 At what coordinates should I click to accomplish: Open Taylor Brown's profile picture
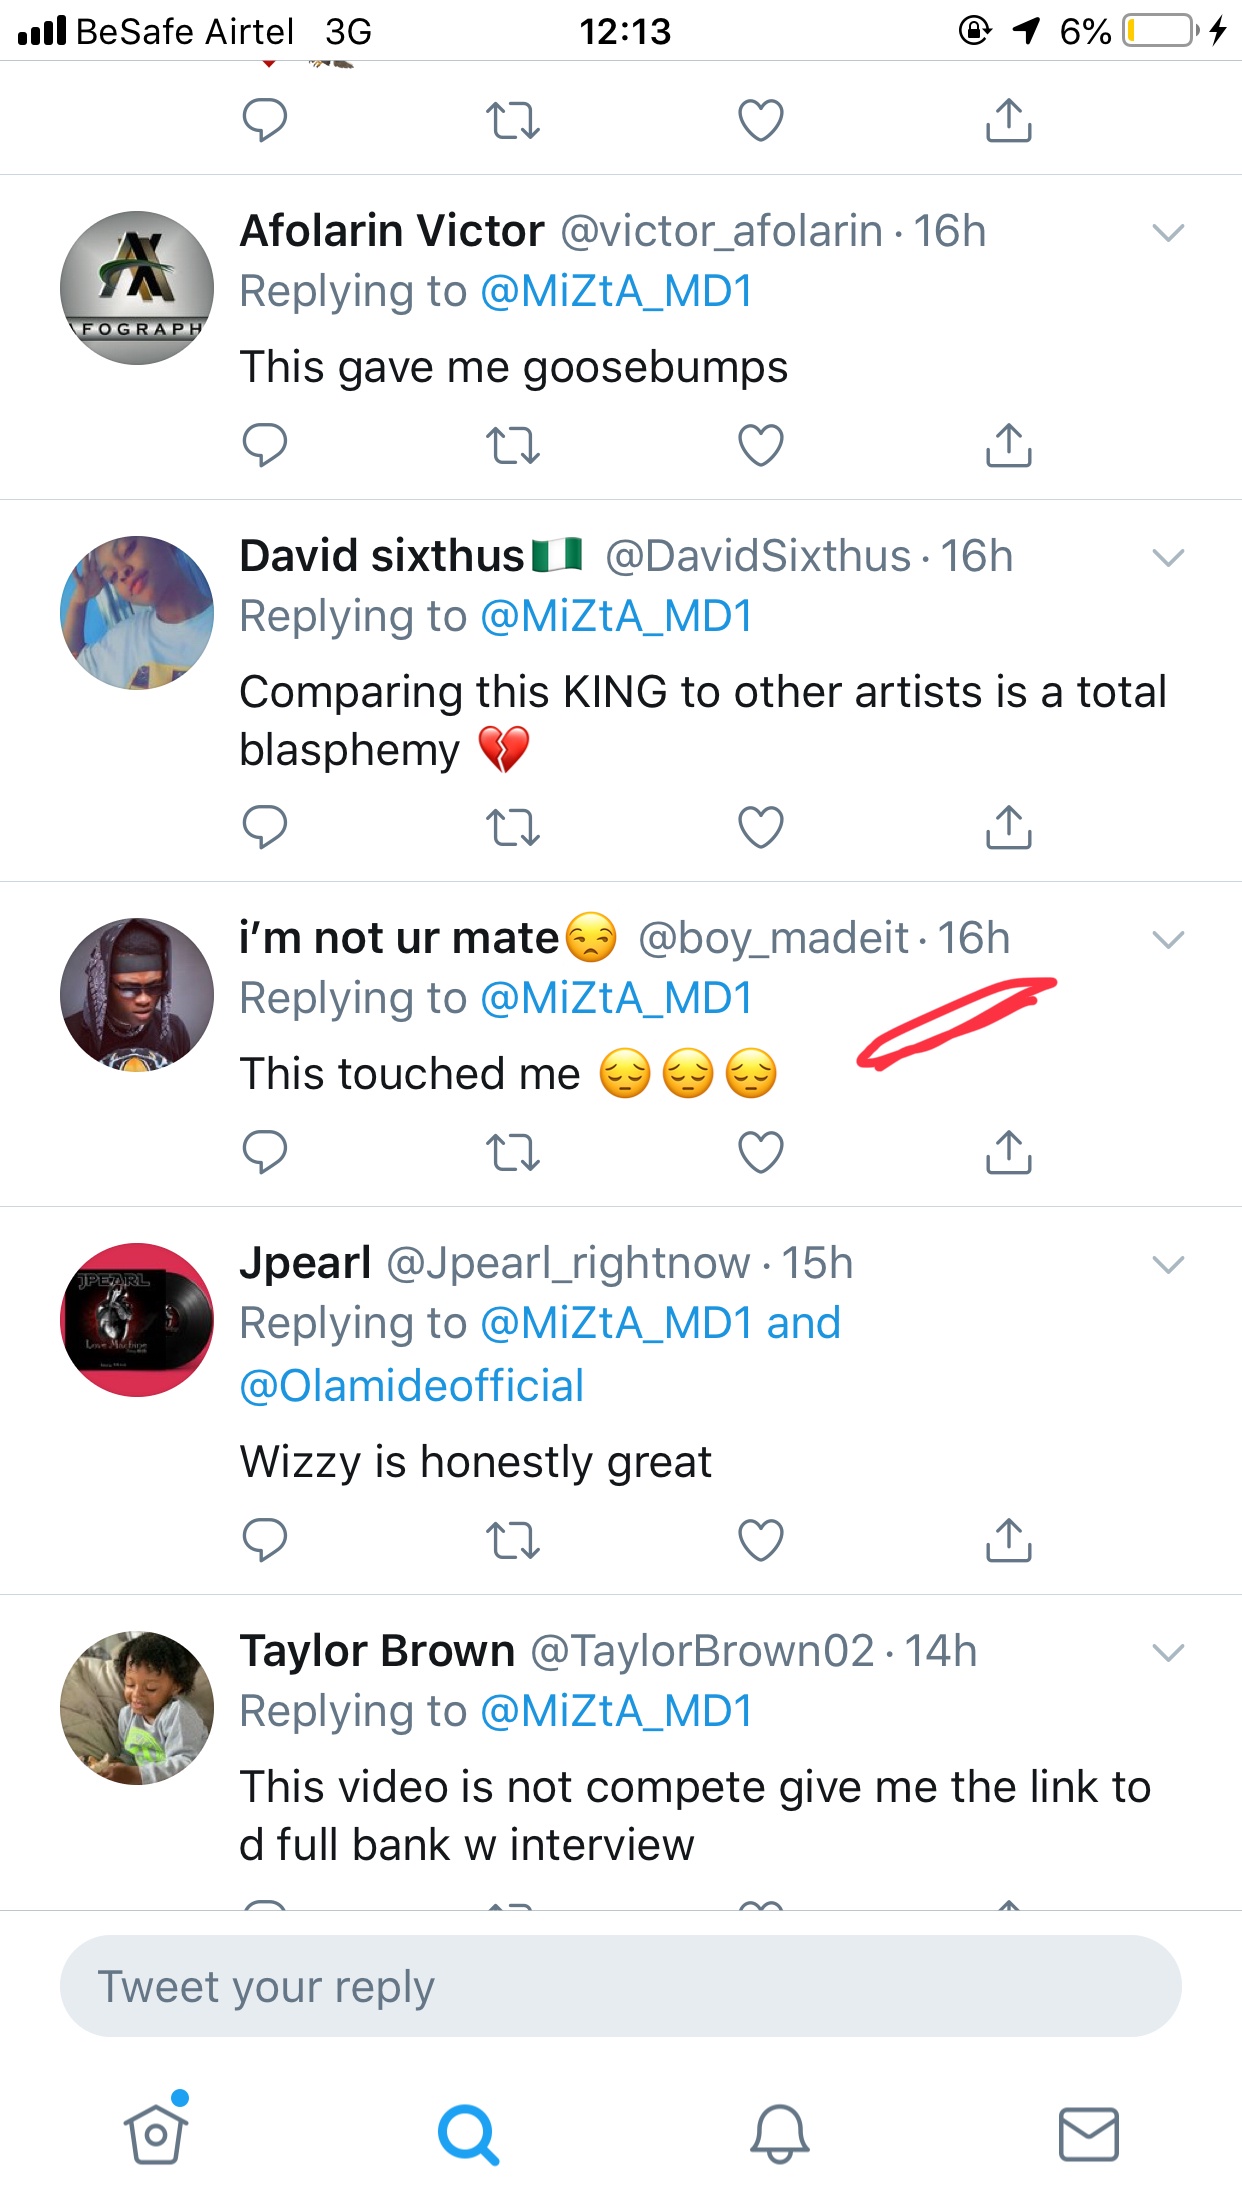click(x=137, y=1708)
